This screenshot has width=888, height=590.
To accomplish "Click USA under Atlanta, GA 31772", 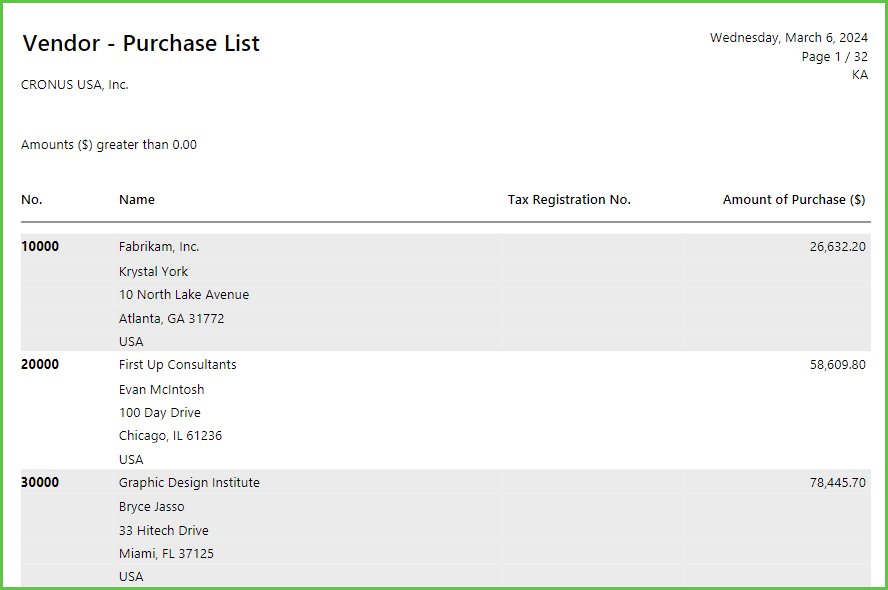I will point(131,342).
